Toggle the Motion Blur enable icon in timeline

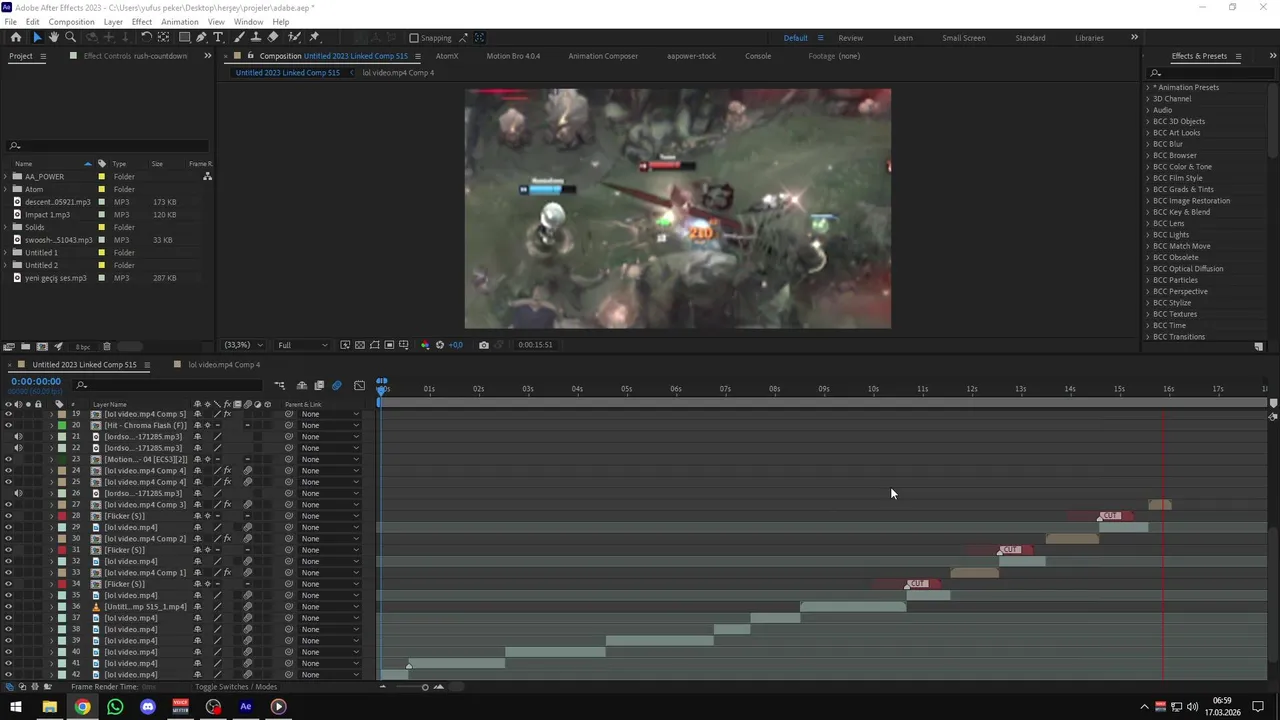[x=336, y=385]
